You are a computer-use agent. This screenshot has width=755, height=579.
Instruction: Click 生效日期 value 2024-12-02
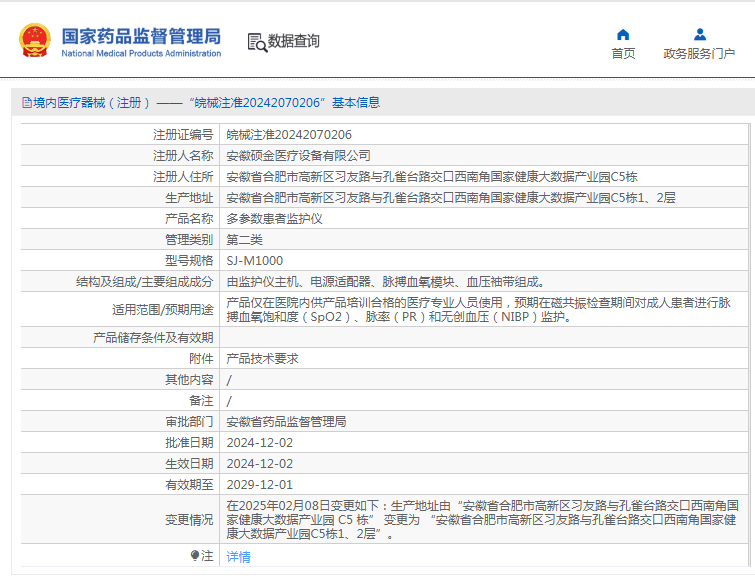coord(260,464)
